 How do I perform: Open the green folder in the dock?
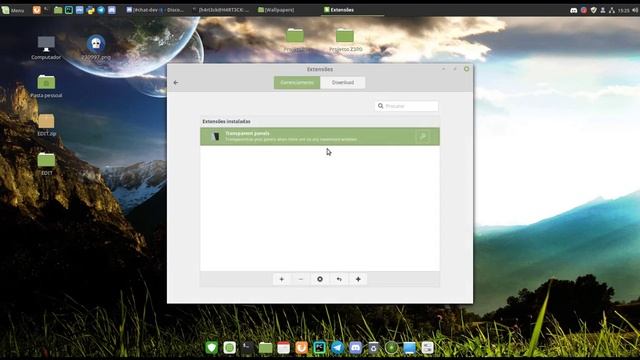(x=265, y=347)
